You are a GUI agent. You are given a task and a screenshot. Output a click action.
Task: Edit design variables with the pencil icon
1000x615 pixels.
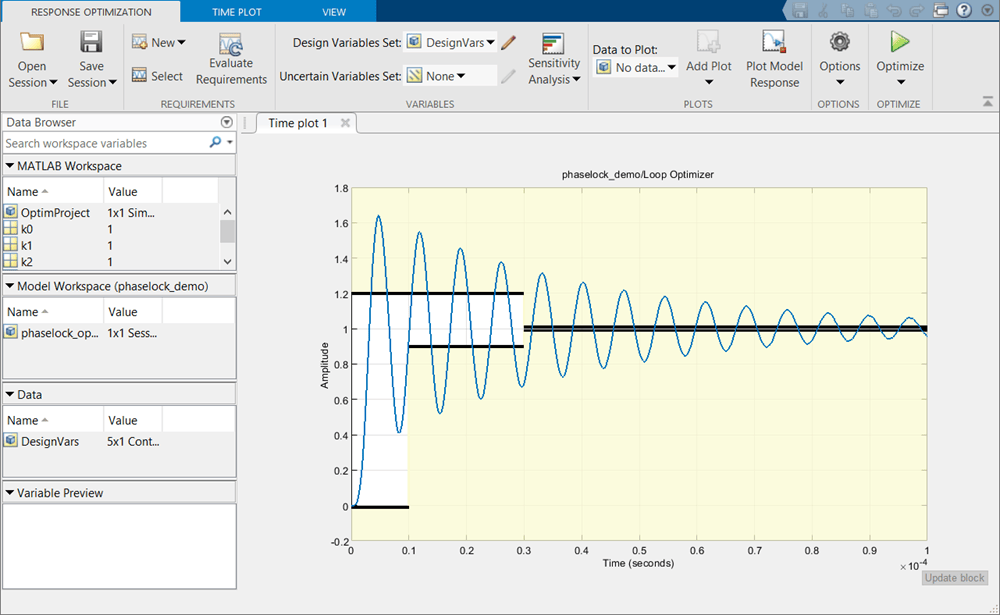508,43
